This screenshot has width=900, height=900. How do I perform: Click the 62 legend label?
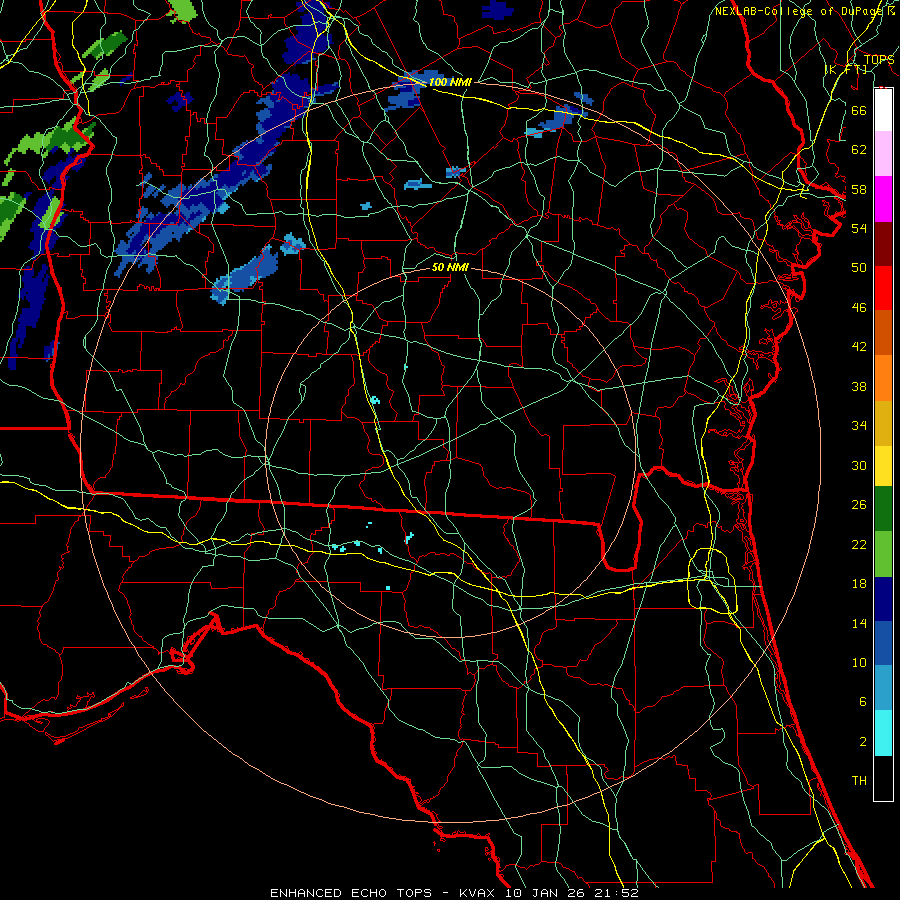coord(859,150)
